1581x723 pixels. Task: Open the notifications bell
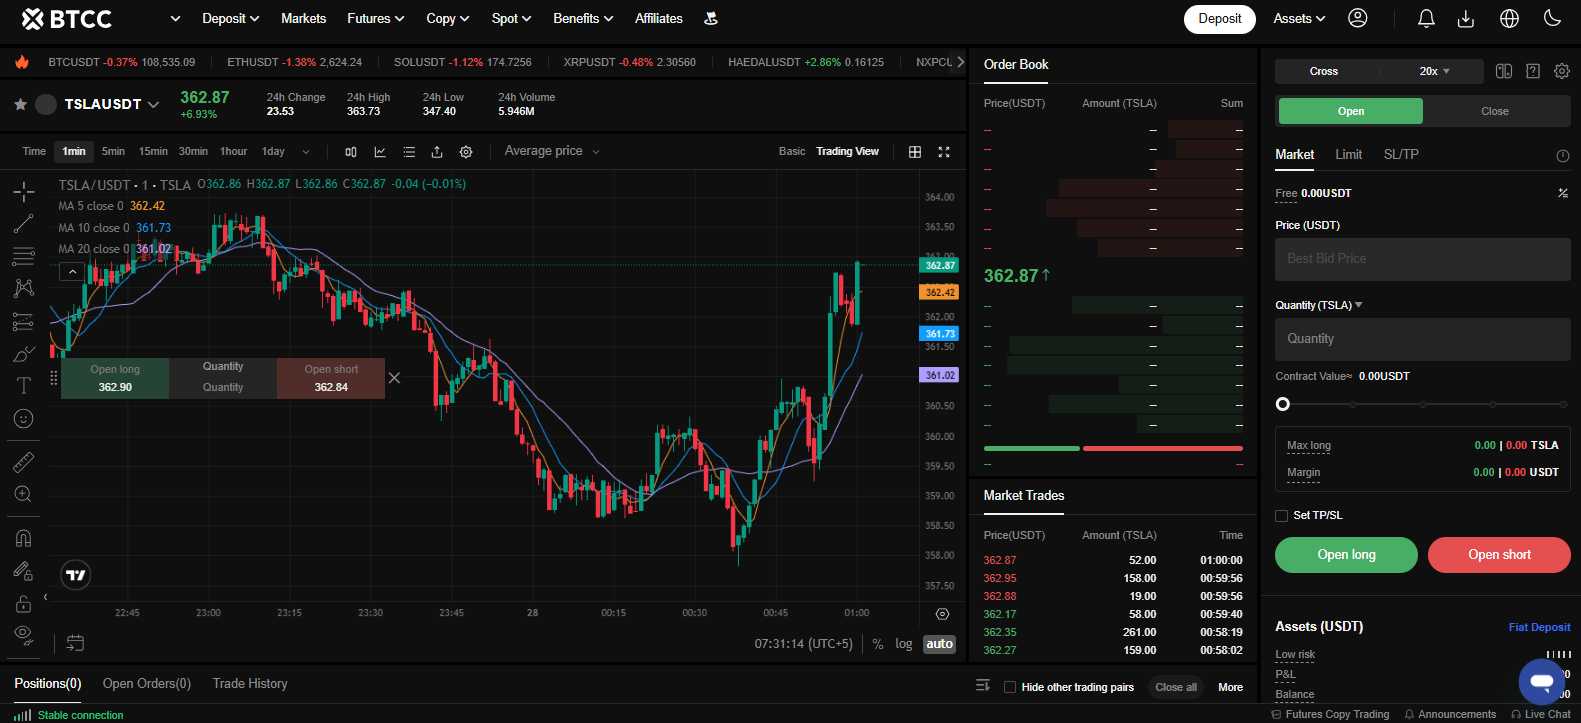click(x=1427, y=18)
